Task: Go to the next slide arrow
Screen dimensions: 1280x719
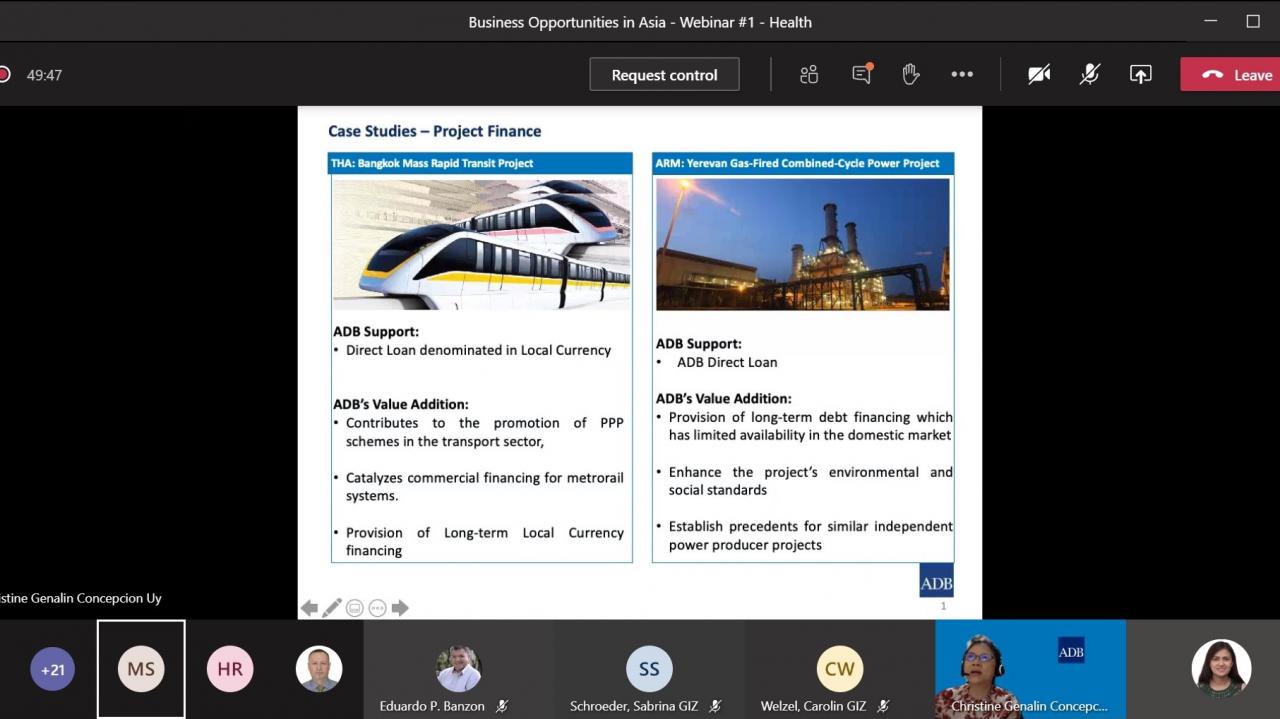Action: pyautogui.click(x=400, y=608)
